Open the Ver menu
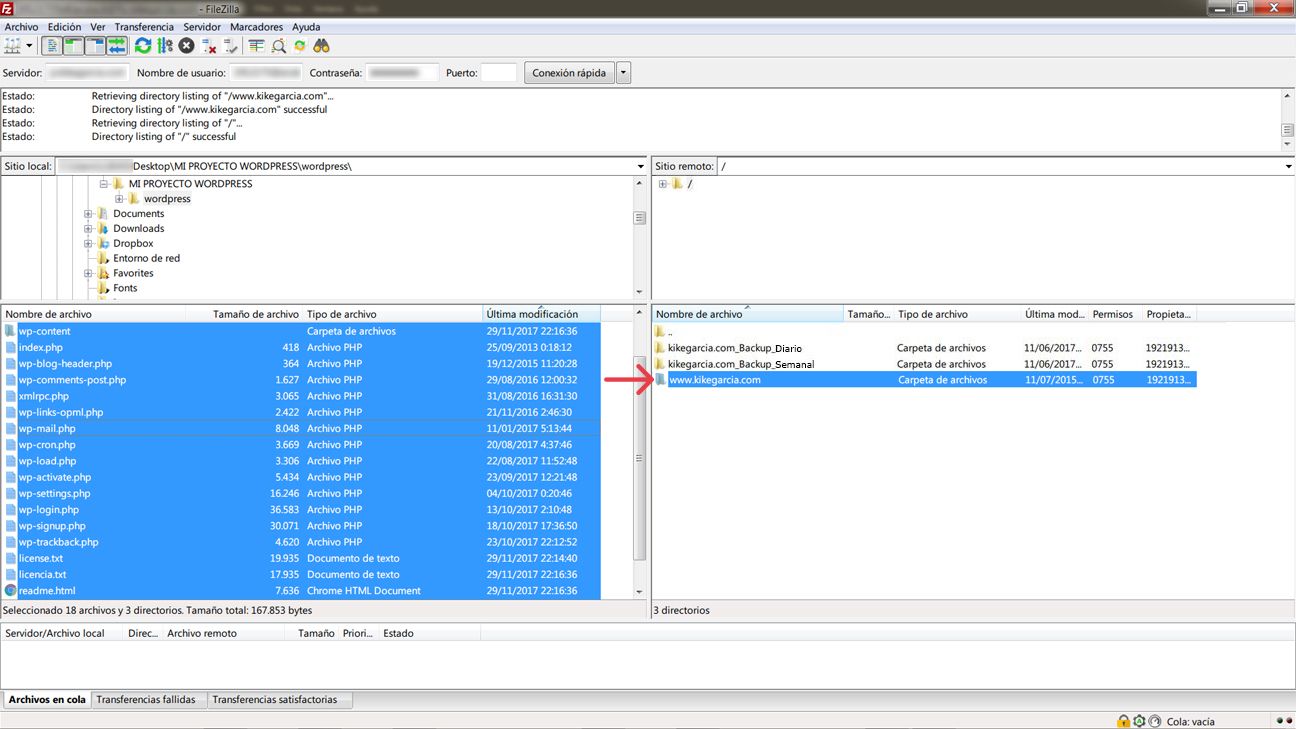This screenshot has width=1296, height=729. [x=98, y=27]
